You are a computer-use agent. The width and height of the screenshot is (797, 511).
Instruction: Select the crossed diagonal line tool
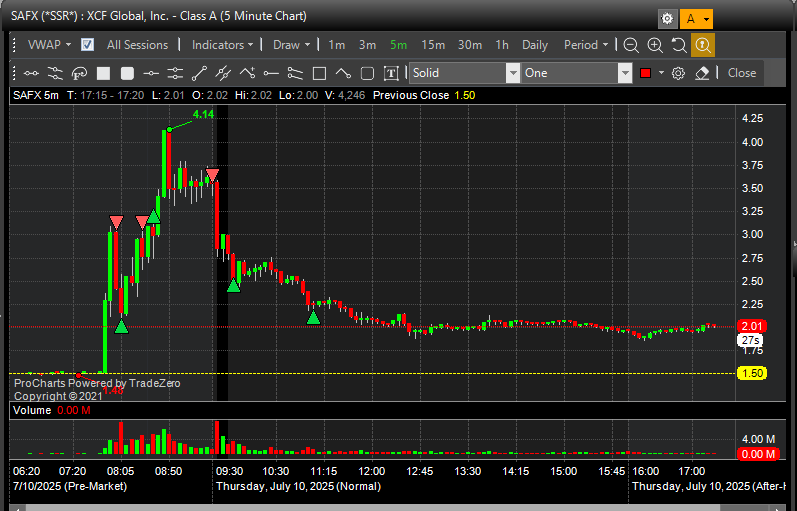point(223,73)
